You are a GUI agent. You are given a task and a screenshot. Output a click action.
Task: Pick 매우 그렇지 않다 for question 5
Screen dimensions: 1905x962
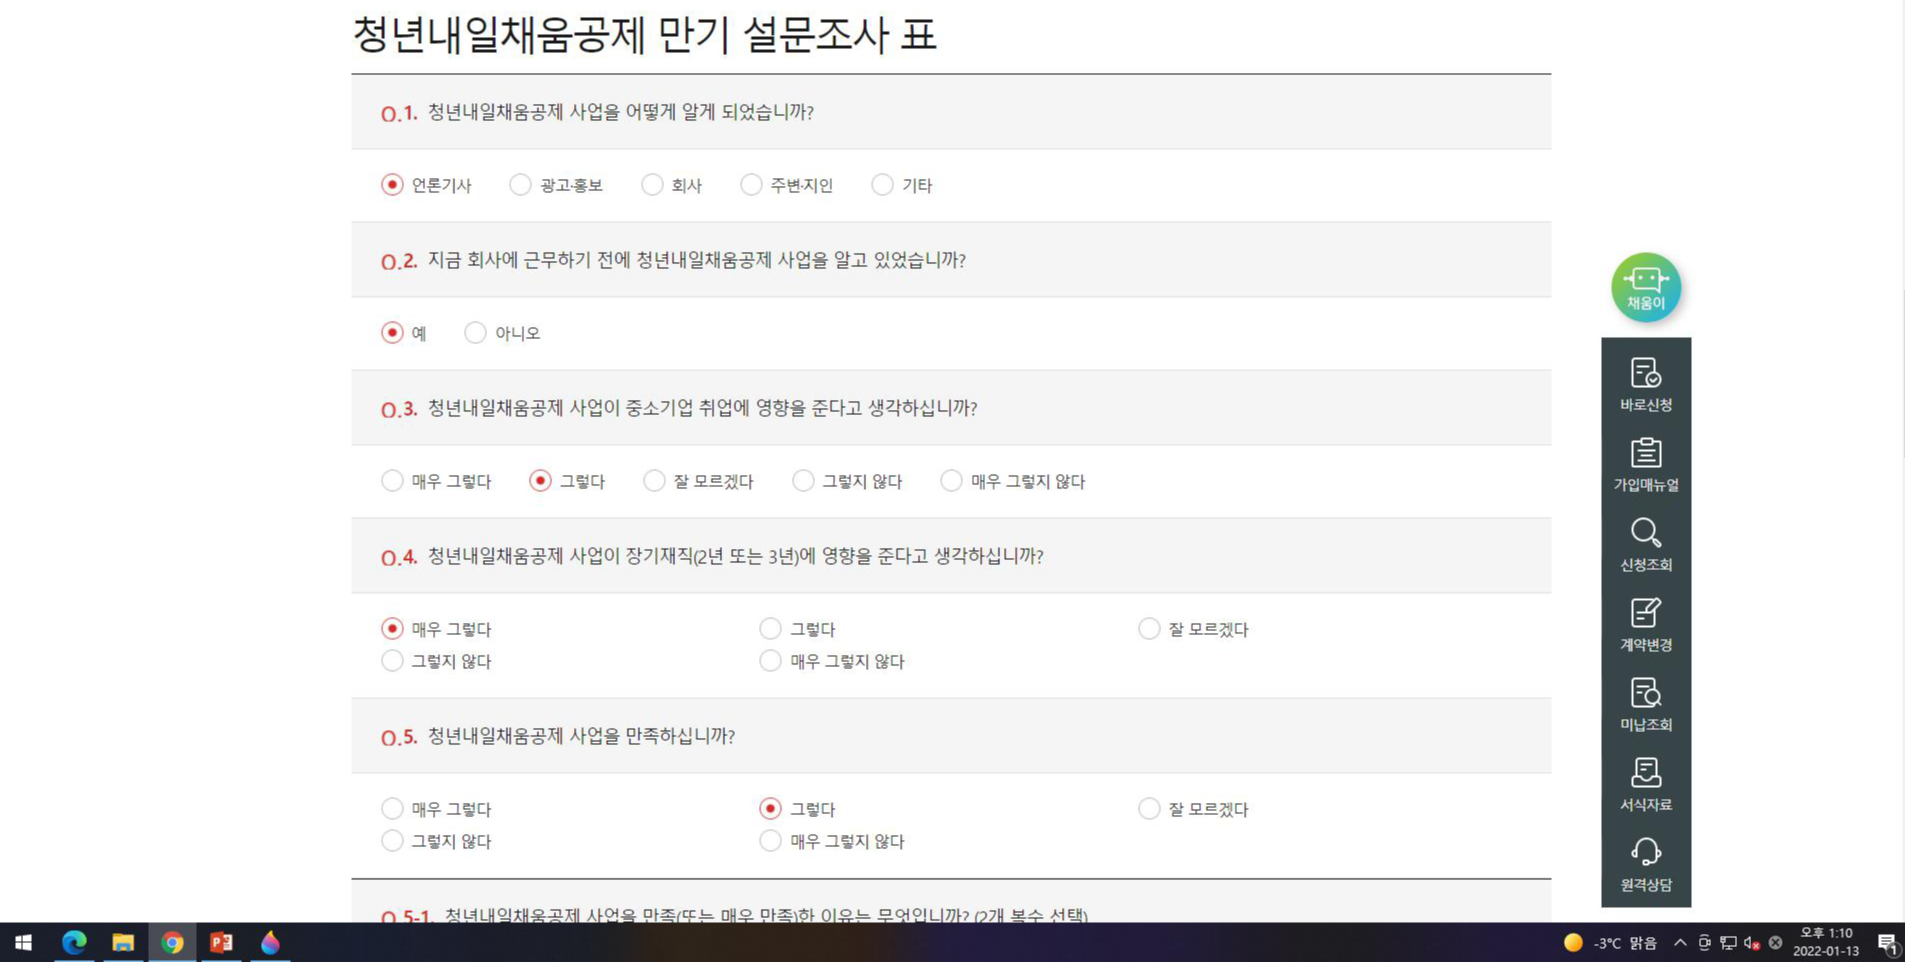click(x=770, y=840)
